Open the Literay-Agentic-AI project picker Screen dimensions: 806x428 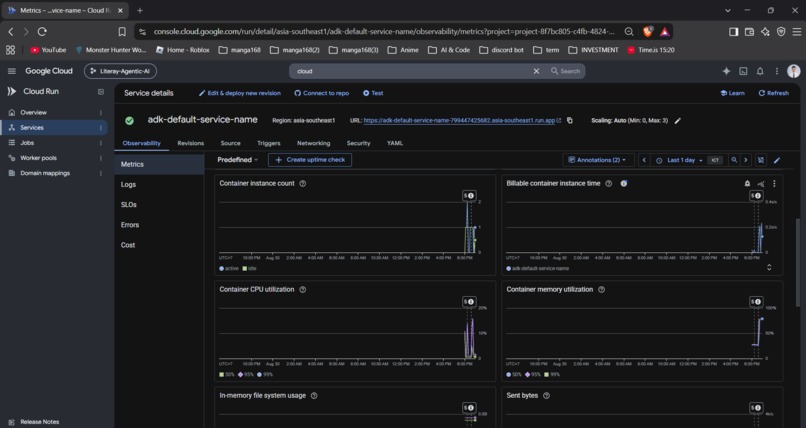pyautogui.click(x=120, y=71)
